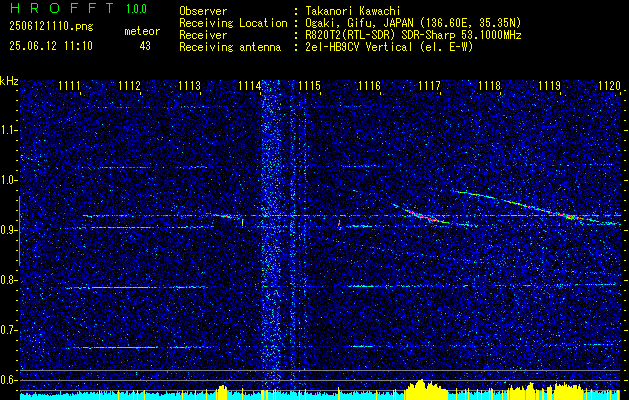Click the 0.7 frequency axis label
This screenshot has height=400, width=629.
[9, 330]
